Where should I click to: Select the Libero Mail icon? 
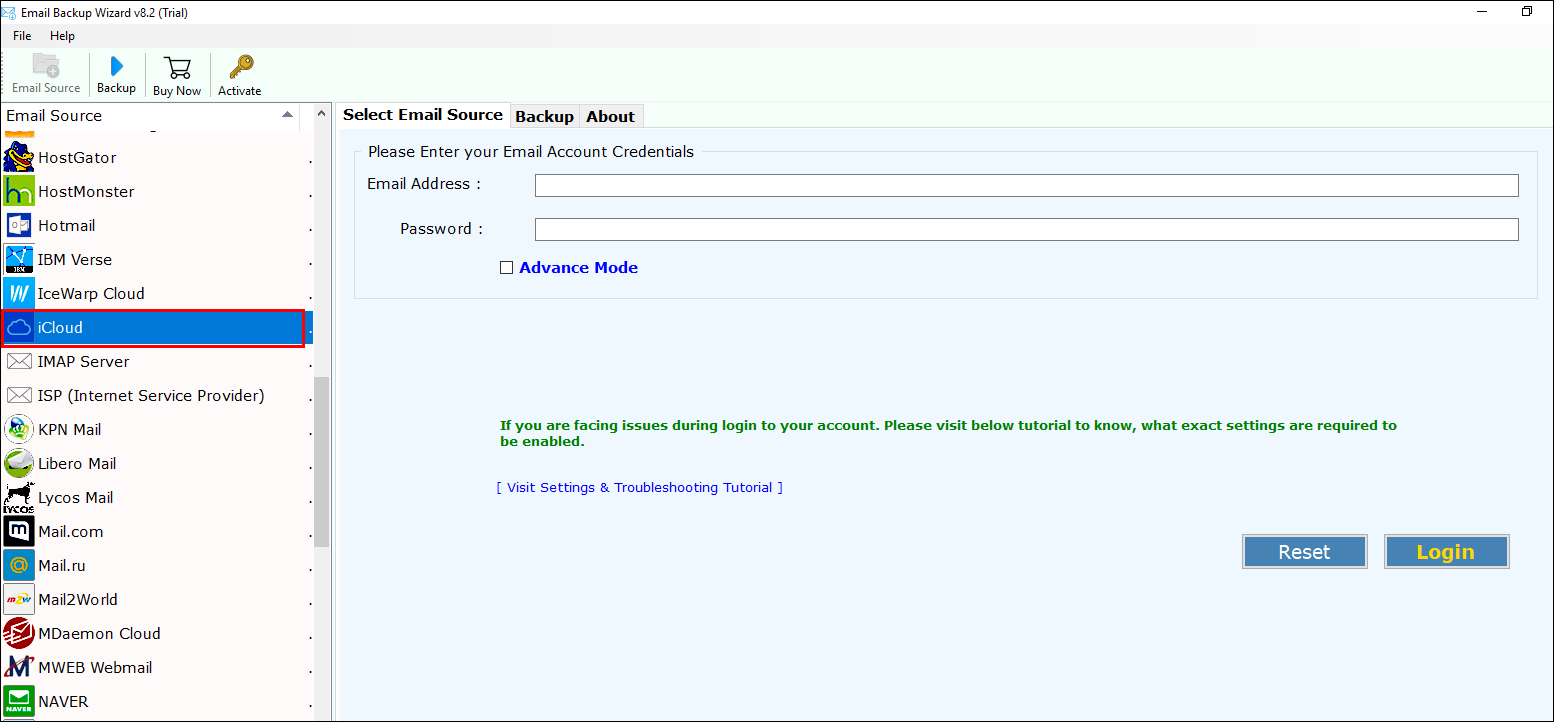click(19, 464)
